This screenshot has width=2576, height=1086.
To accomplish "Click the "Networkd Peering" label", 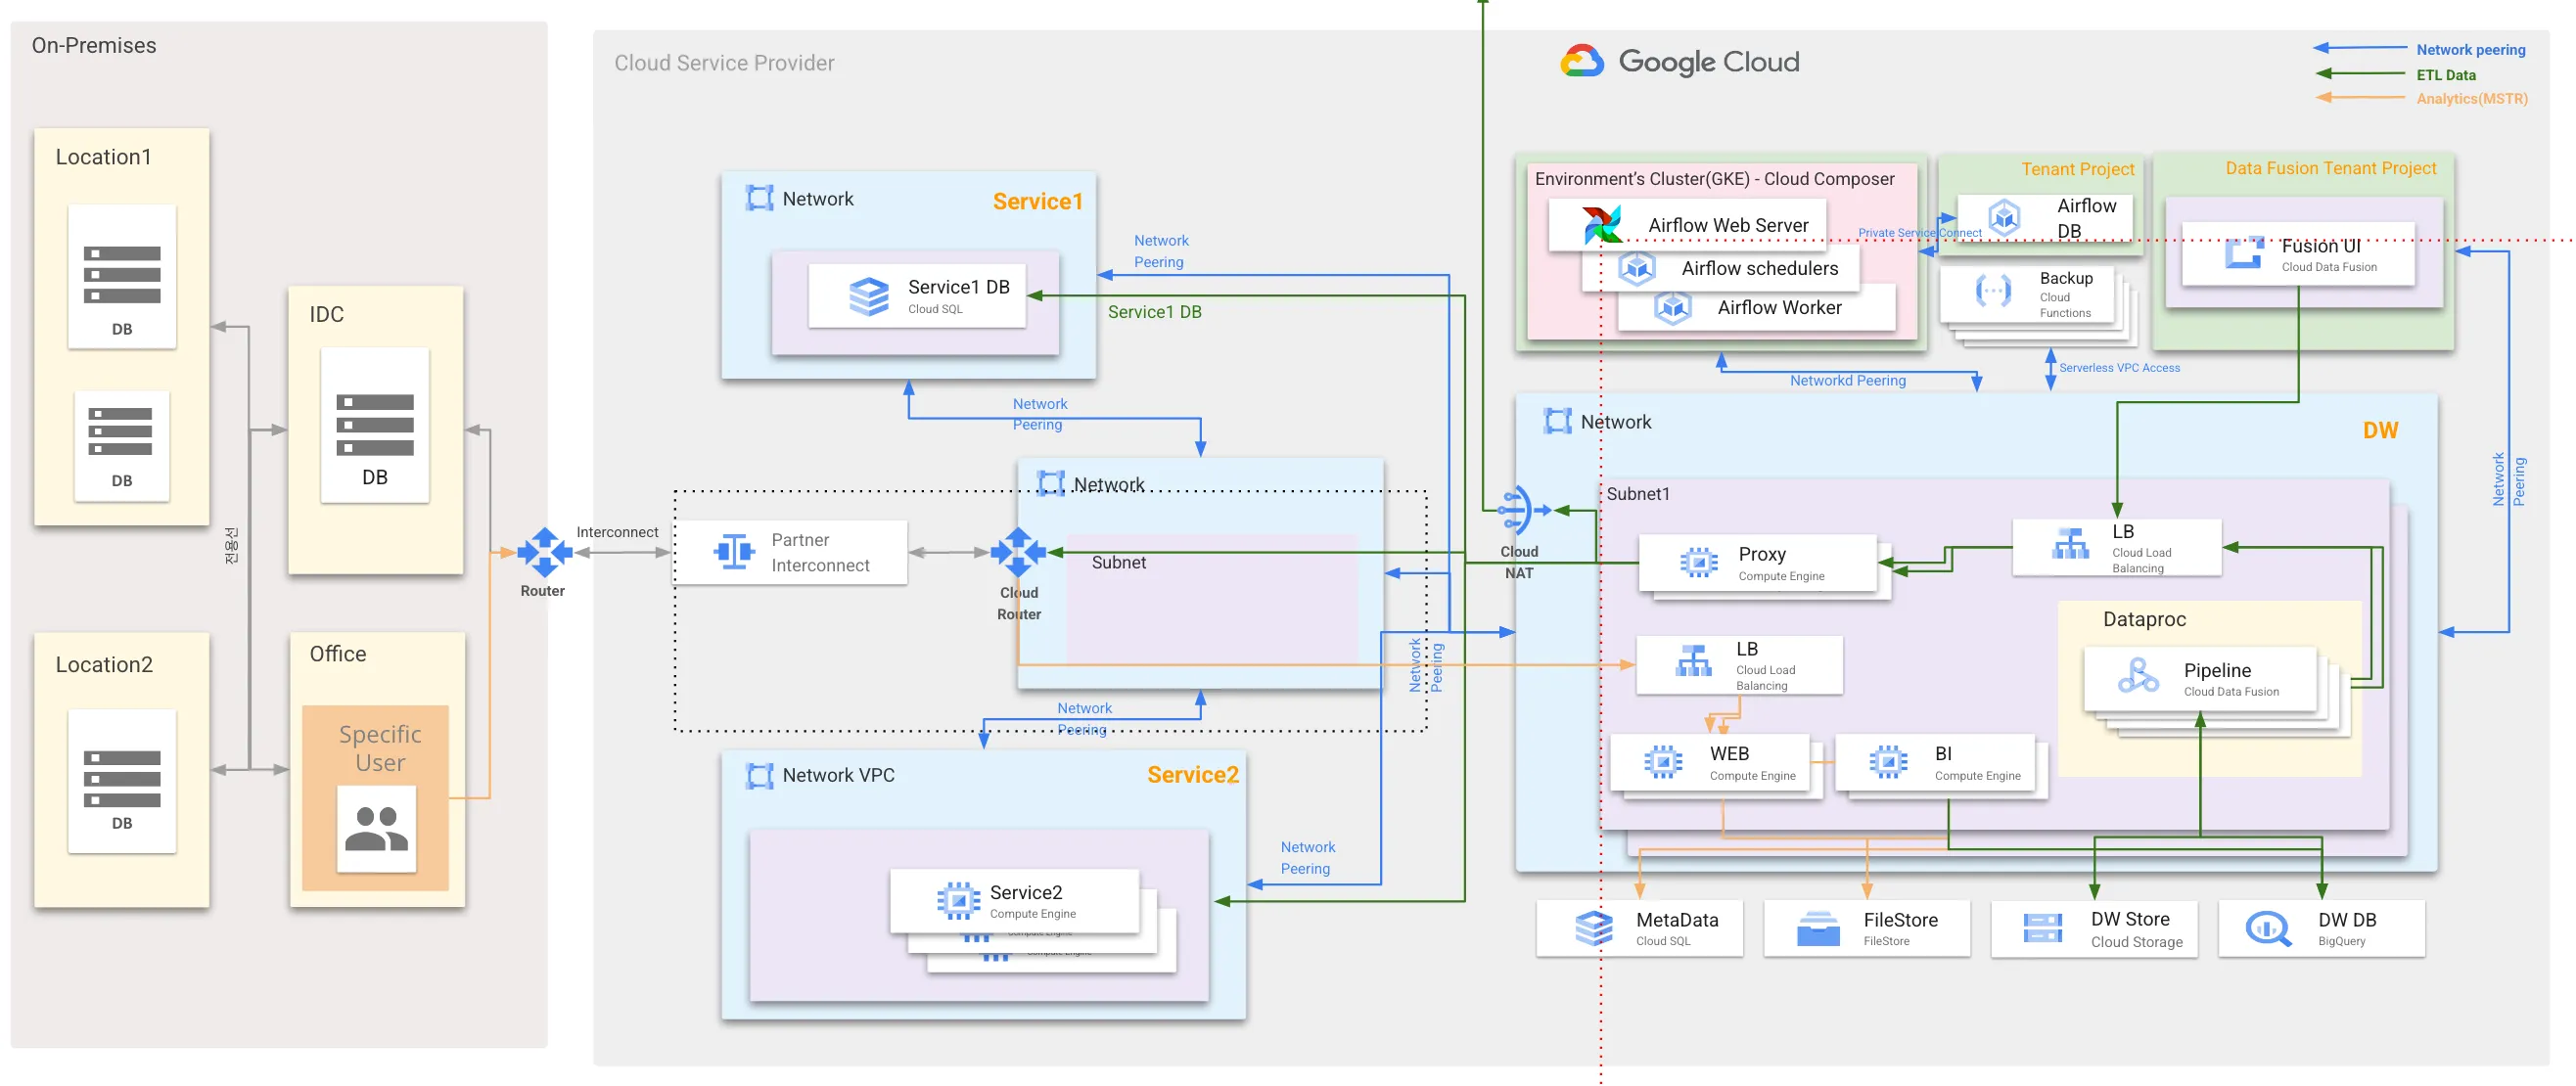I will click(x=1847, y=381).
